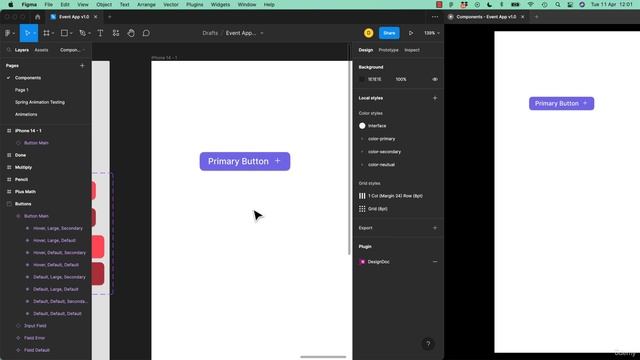Toggle background visibility eye icon

click(x=435, y=79)
